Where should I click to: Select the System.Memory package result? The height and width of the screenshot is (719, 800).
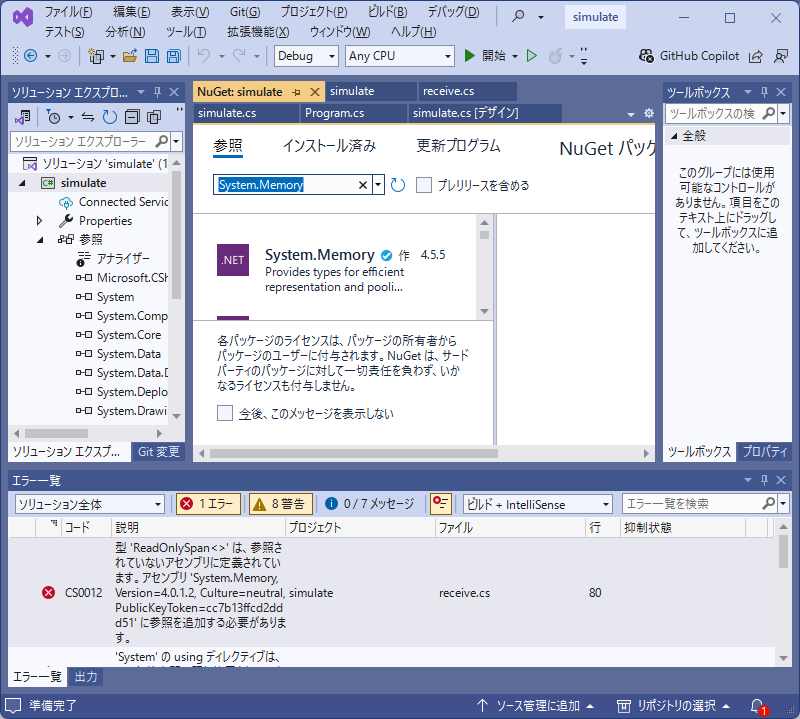pyautogui.click(x=335, y=269)
